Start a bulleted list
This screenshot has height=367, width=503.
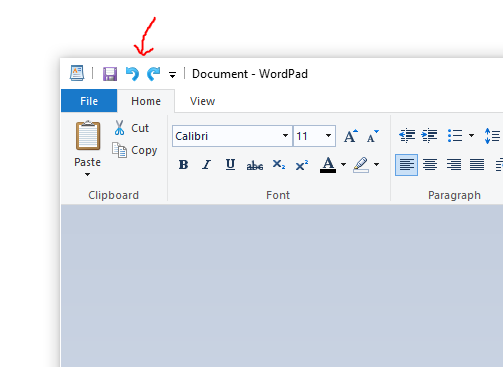click(x=455, y=136)
